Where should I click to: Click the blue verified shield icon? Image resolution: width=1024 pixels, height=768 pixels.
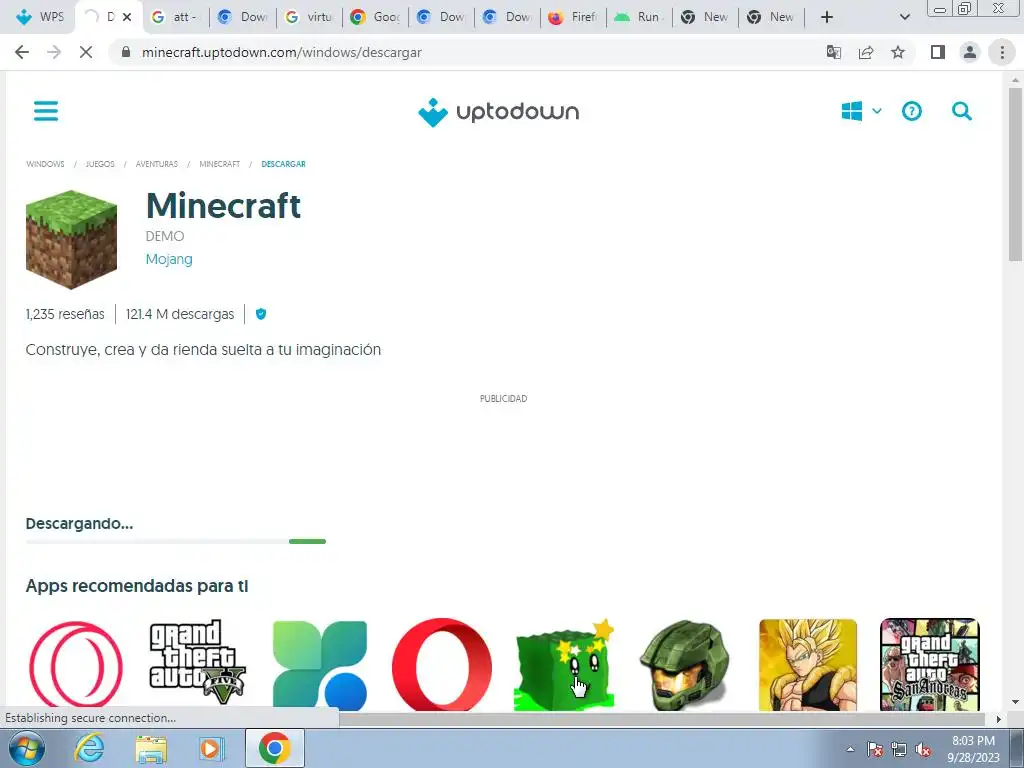pyautogui.click(x=261, y=314)
